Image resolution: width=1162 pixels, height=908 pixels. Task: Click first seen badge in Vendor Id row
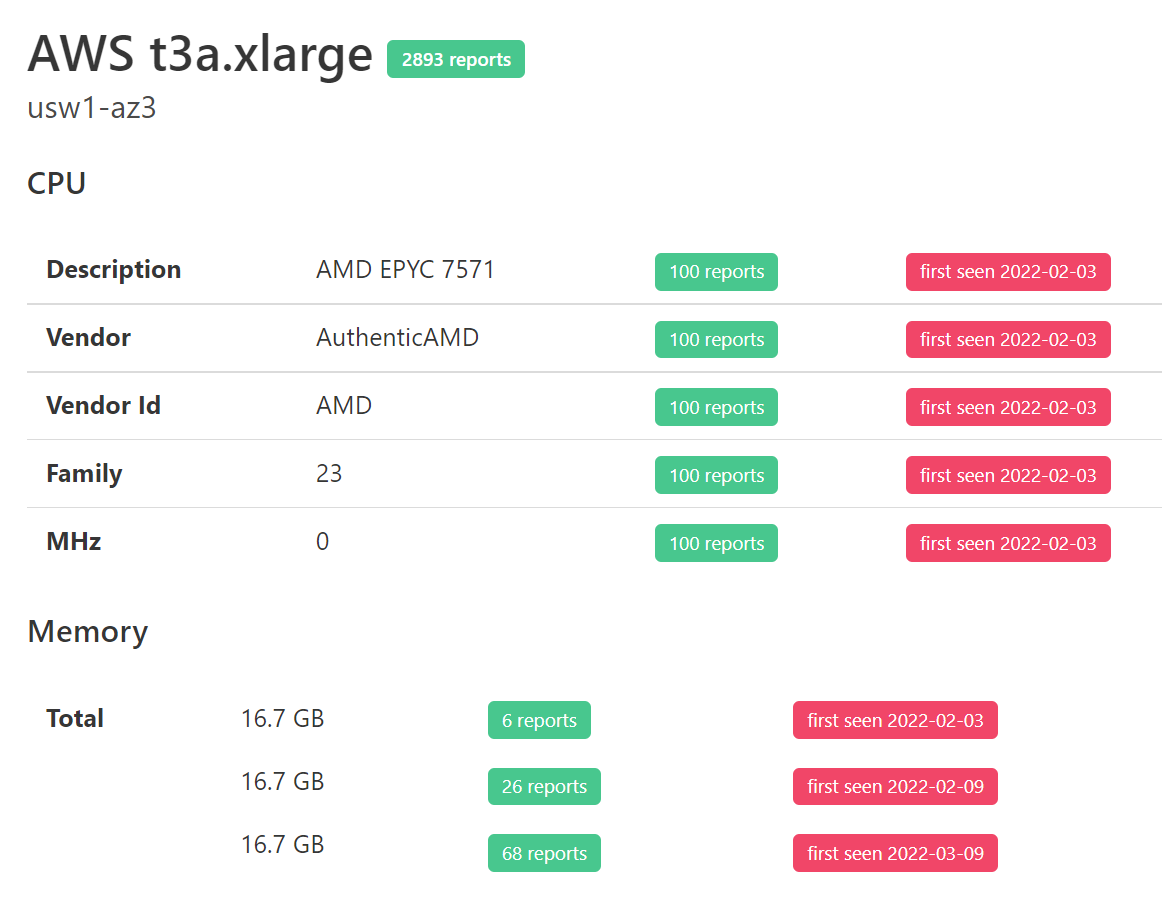[x=1008, y=408]
